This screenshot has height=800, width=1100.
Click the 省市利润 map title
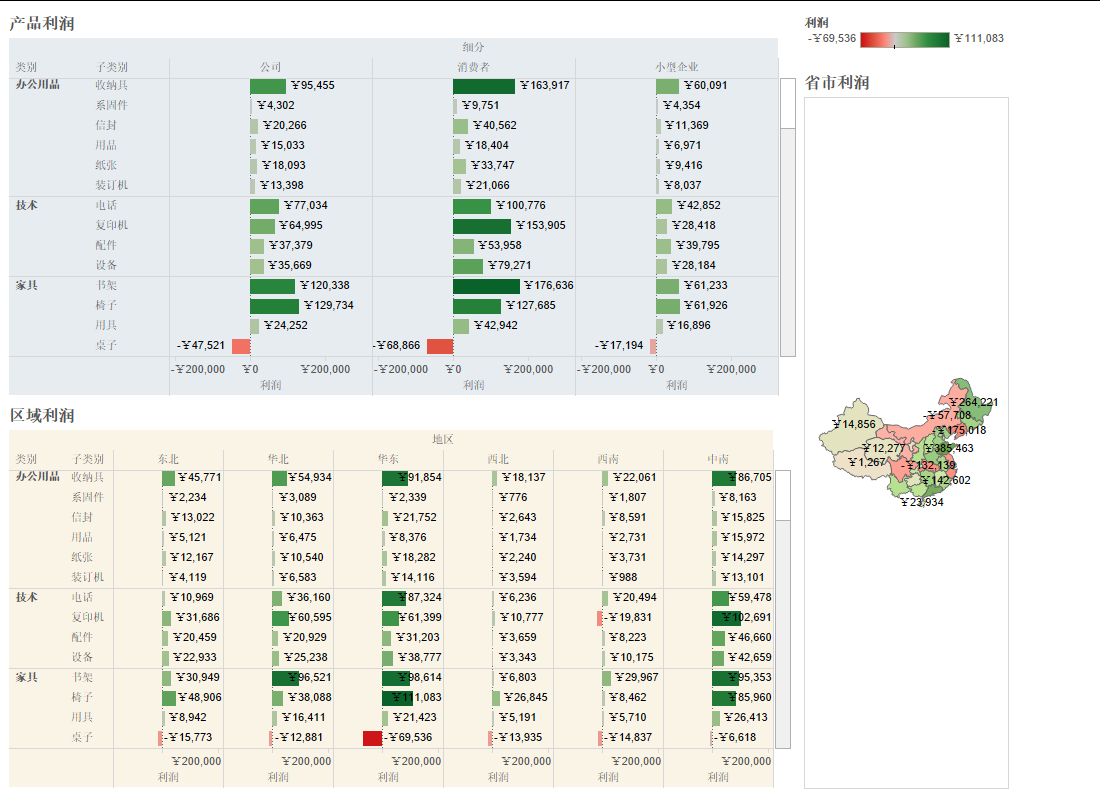click(x=837, y=83)
